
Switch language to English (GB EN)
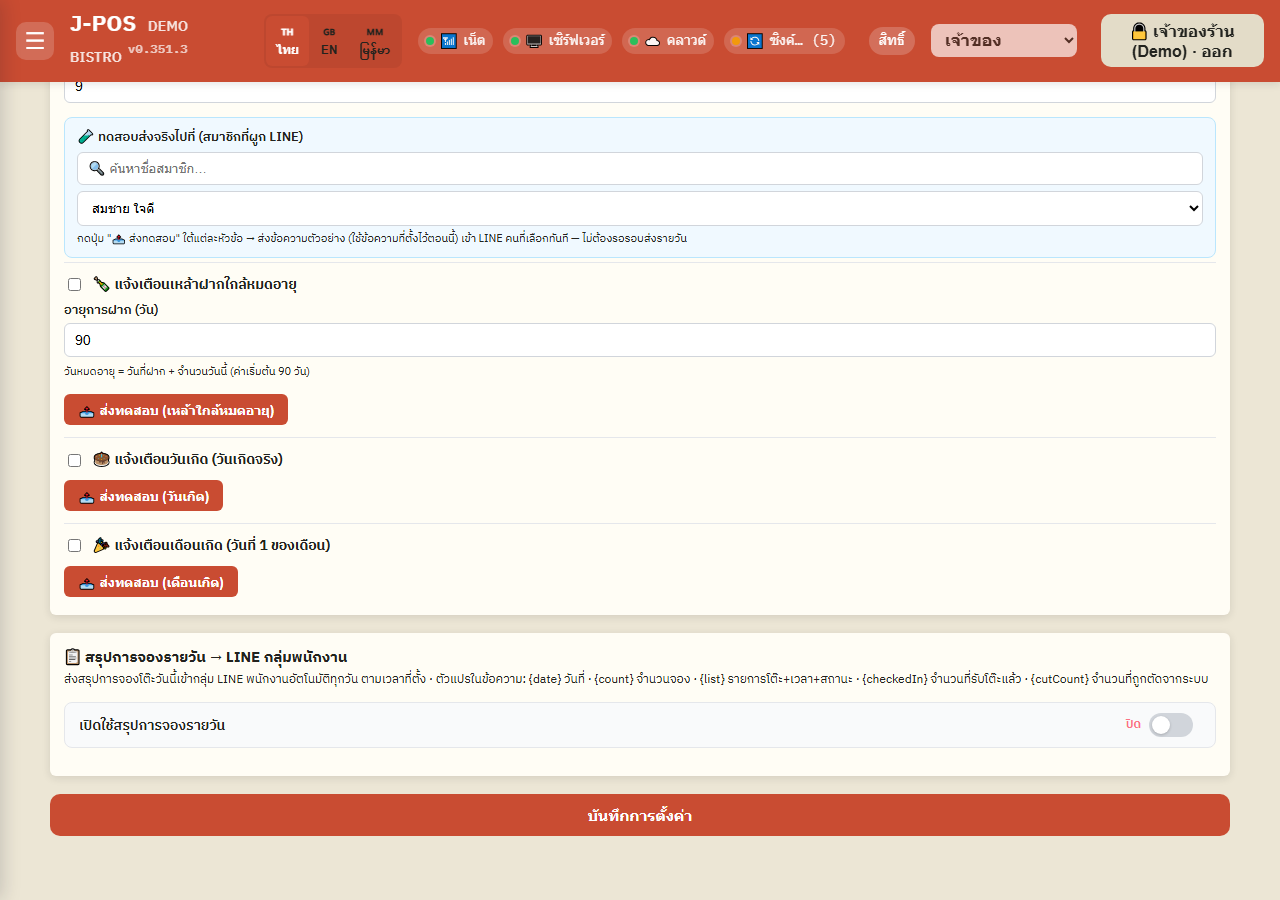coord(329,41)
